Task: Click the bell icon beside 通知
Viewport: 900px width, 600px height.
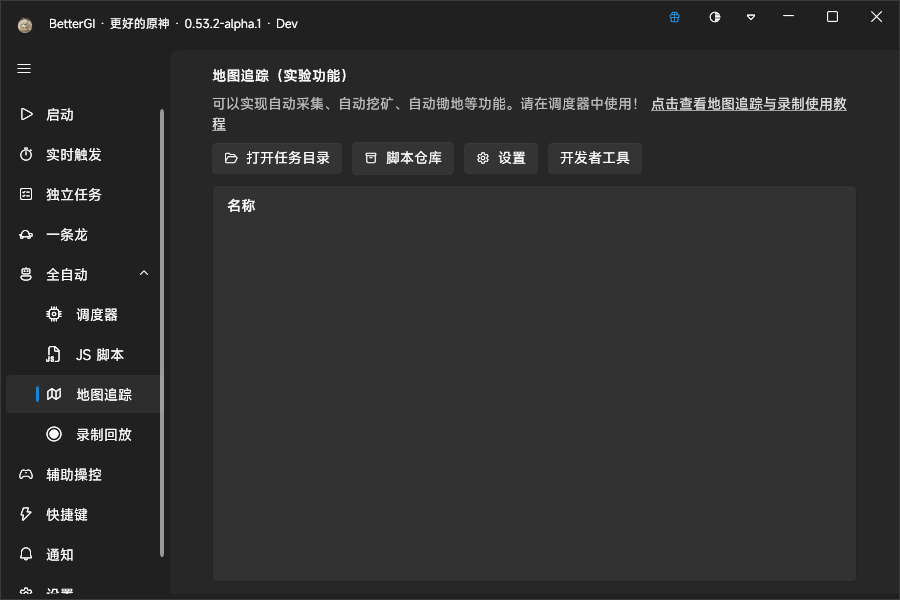Action: coord(26,554)
